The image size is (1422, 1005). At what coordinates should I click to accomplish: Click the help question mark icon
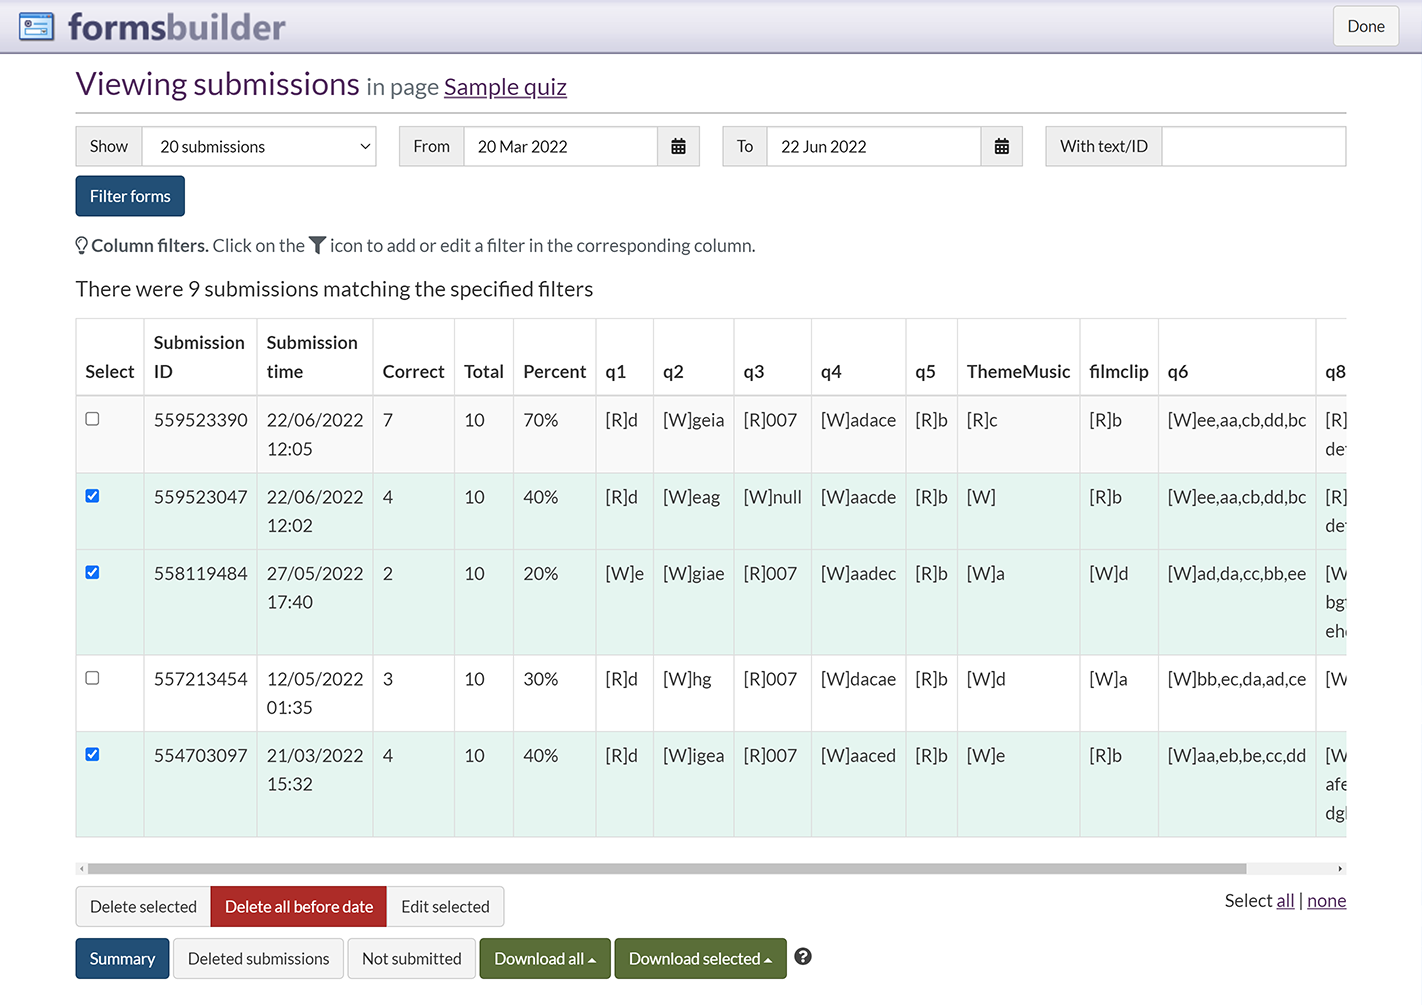pyautogui.click(x=802, y=957)
